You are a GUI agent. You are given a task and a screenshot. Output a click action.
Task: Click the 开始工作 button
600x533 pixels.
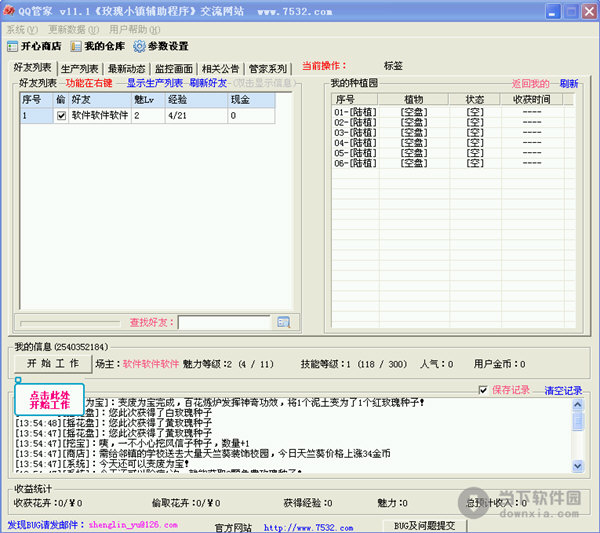(x=53, y=363)
